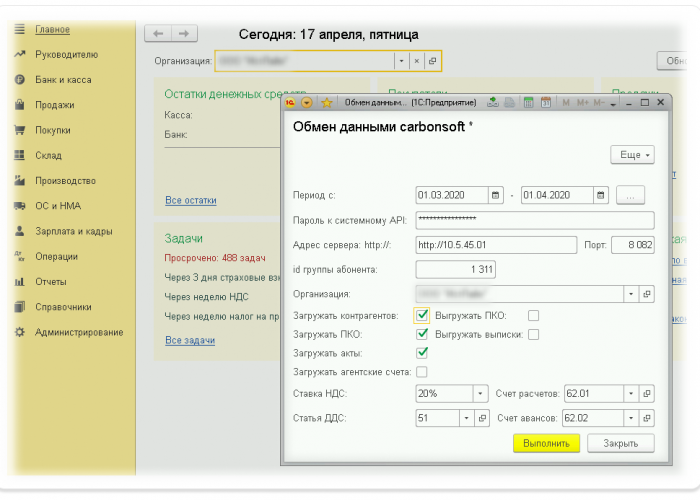The height and width of the screenshot is (500, 700).
Task: Open the main window Организация record
Action: [x=432, y=61]
